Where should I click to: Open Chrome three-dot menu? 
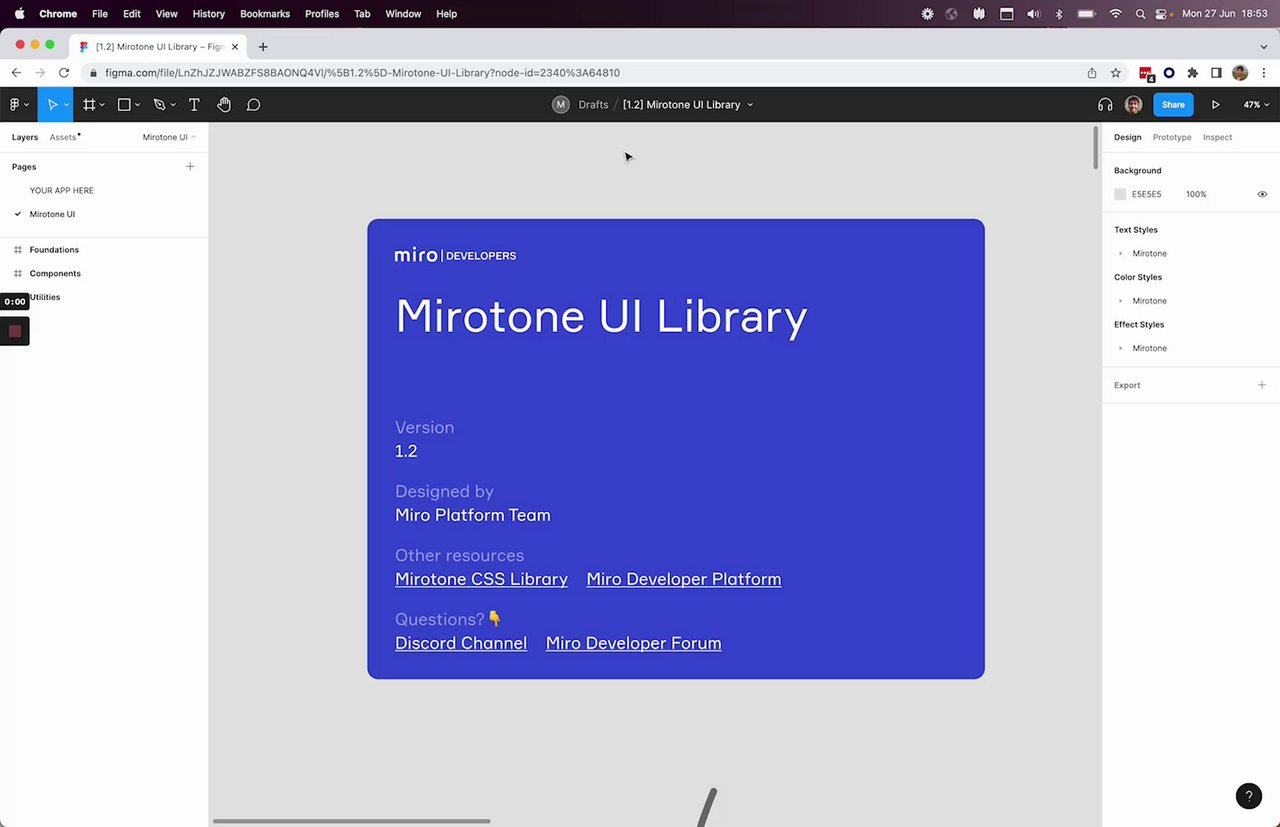[1264, 73]
